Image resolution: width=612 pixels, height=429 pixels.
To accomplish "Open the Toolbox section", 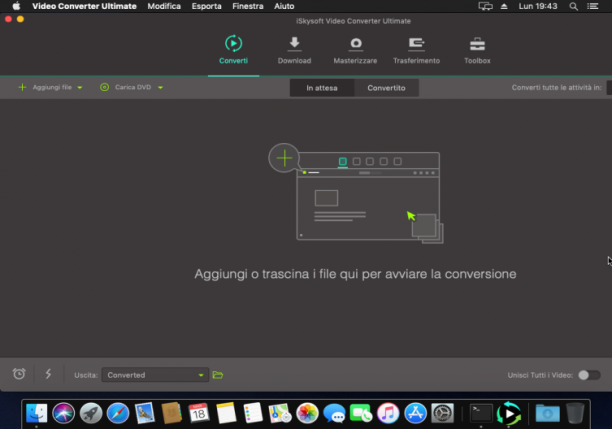I will tap(477, 50).
